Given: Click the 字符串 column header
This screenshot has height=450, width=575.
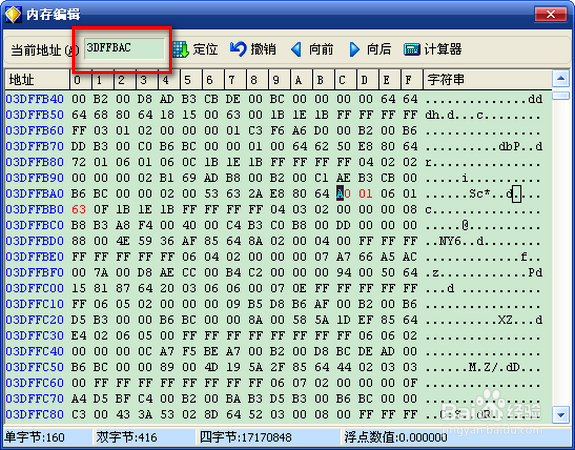Looking at the screenshot, I should click(487, 79).
